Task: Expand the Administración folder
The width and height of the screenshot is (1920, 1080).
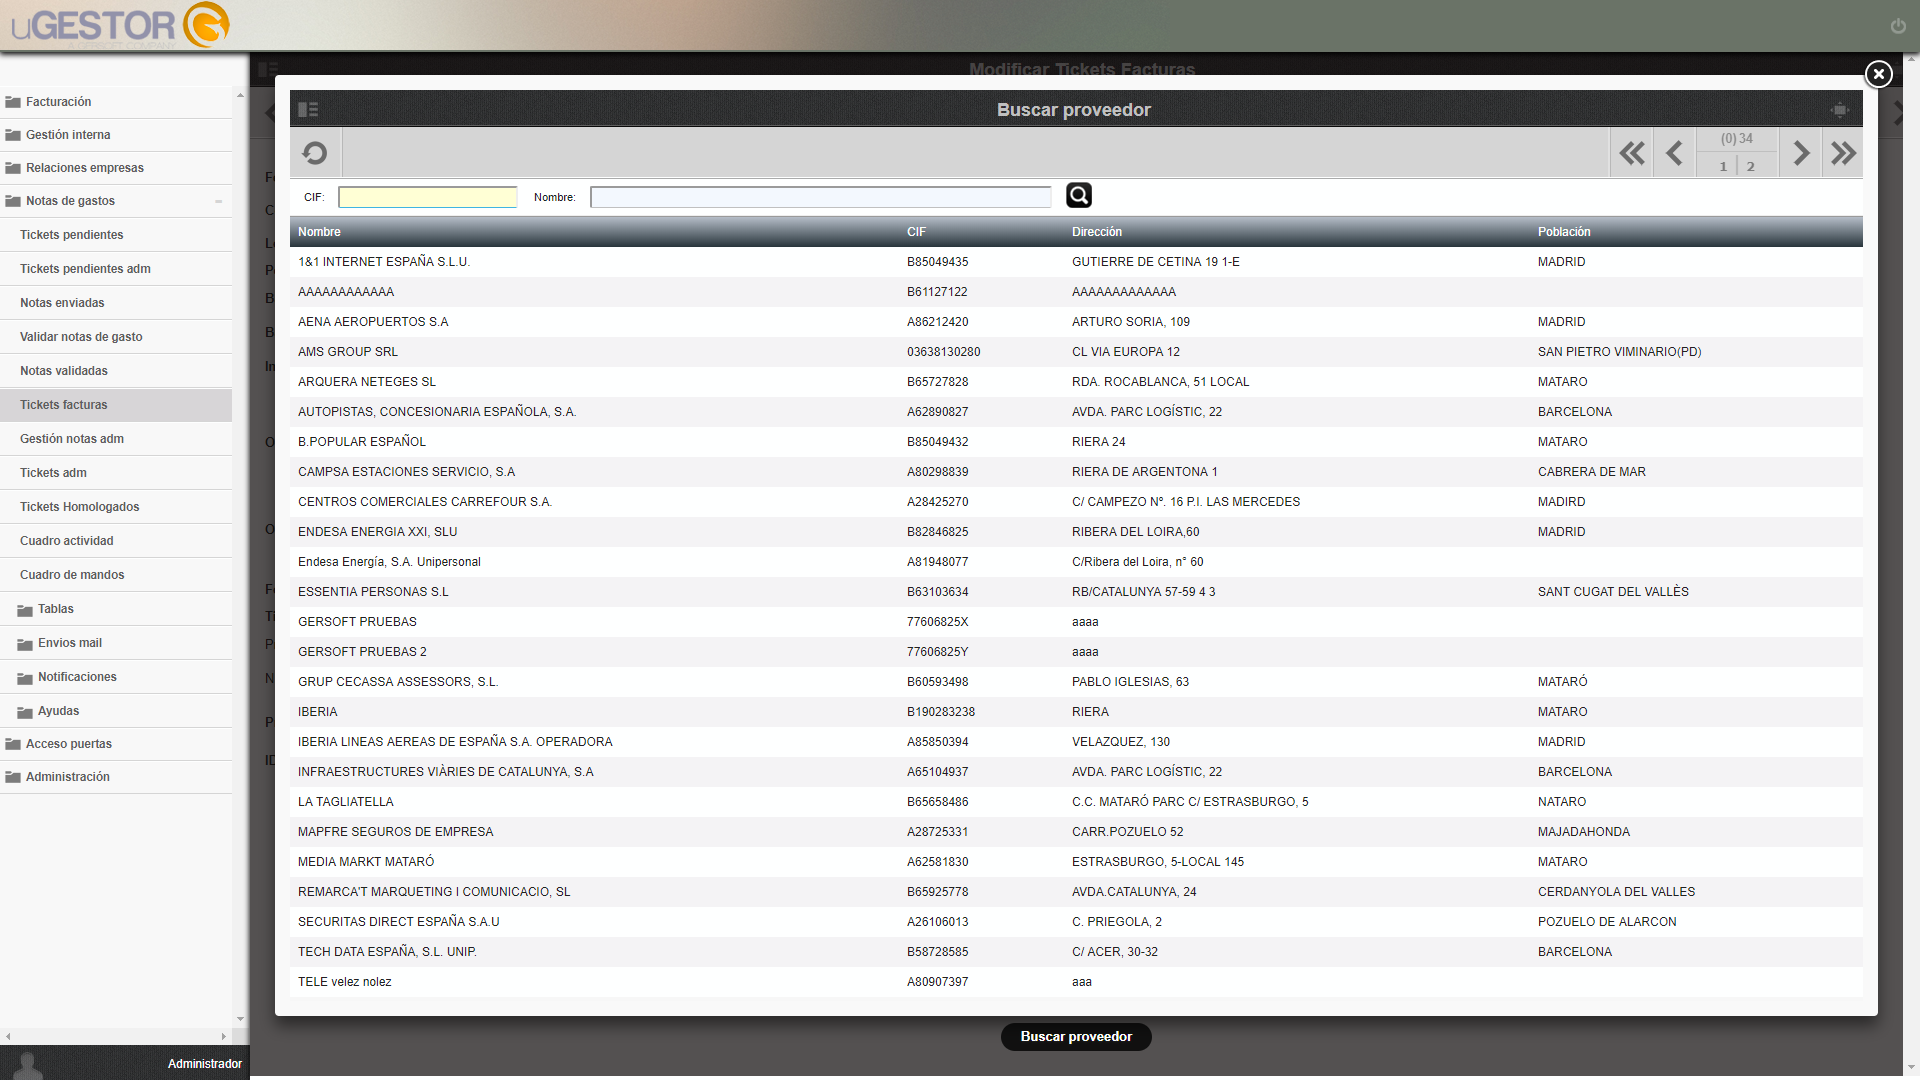Action: (x=116, y=777)
